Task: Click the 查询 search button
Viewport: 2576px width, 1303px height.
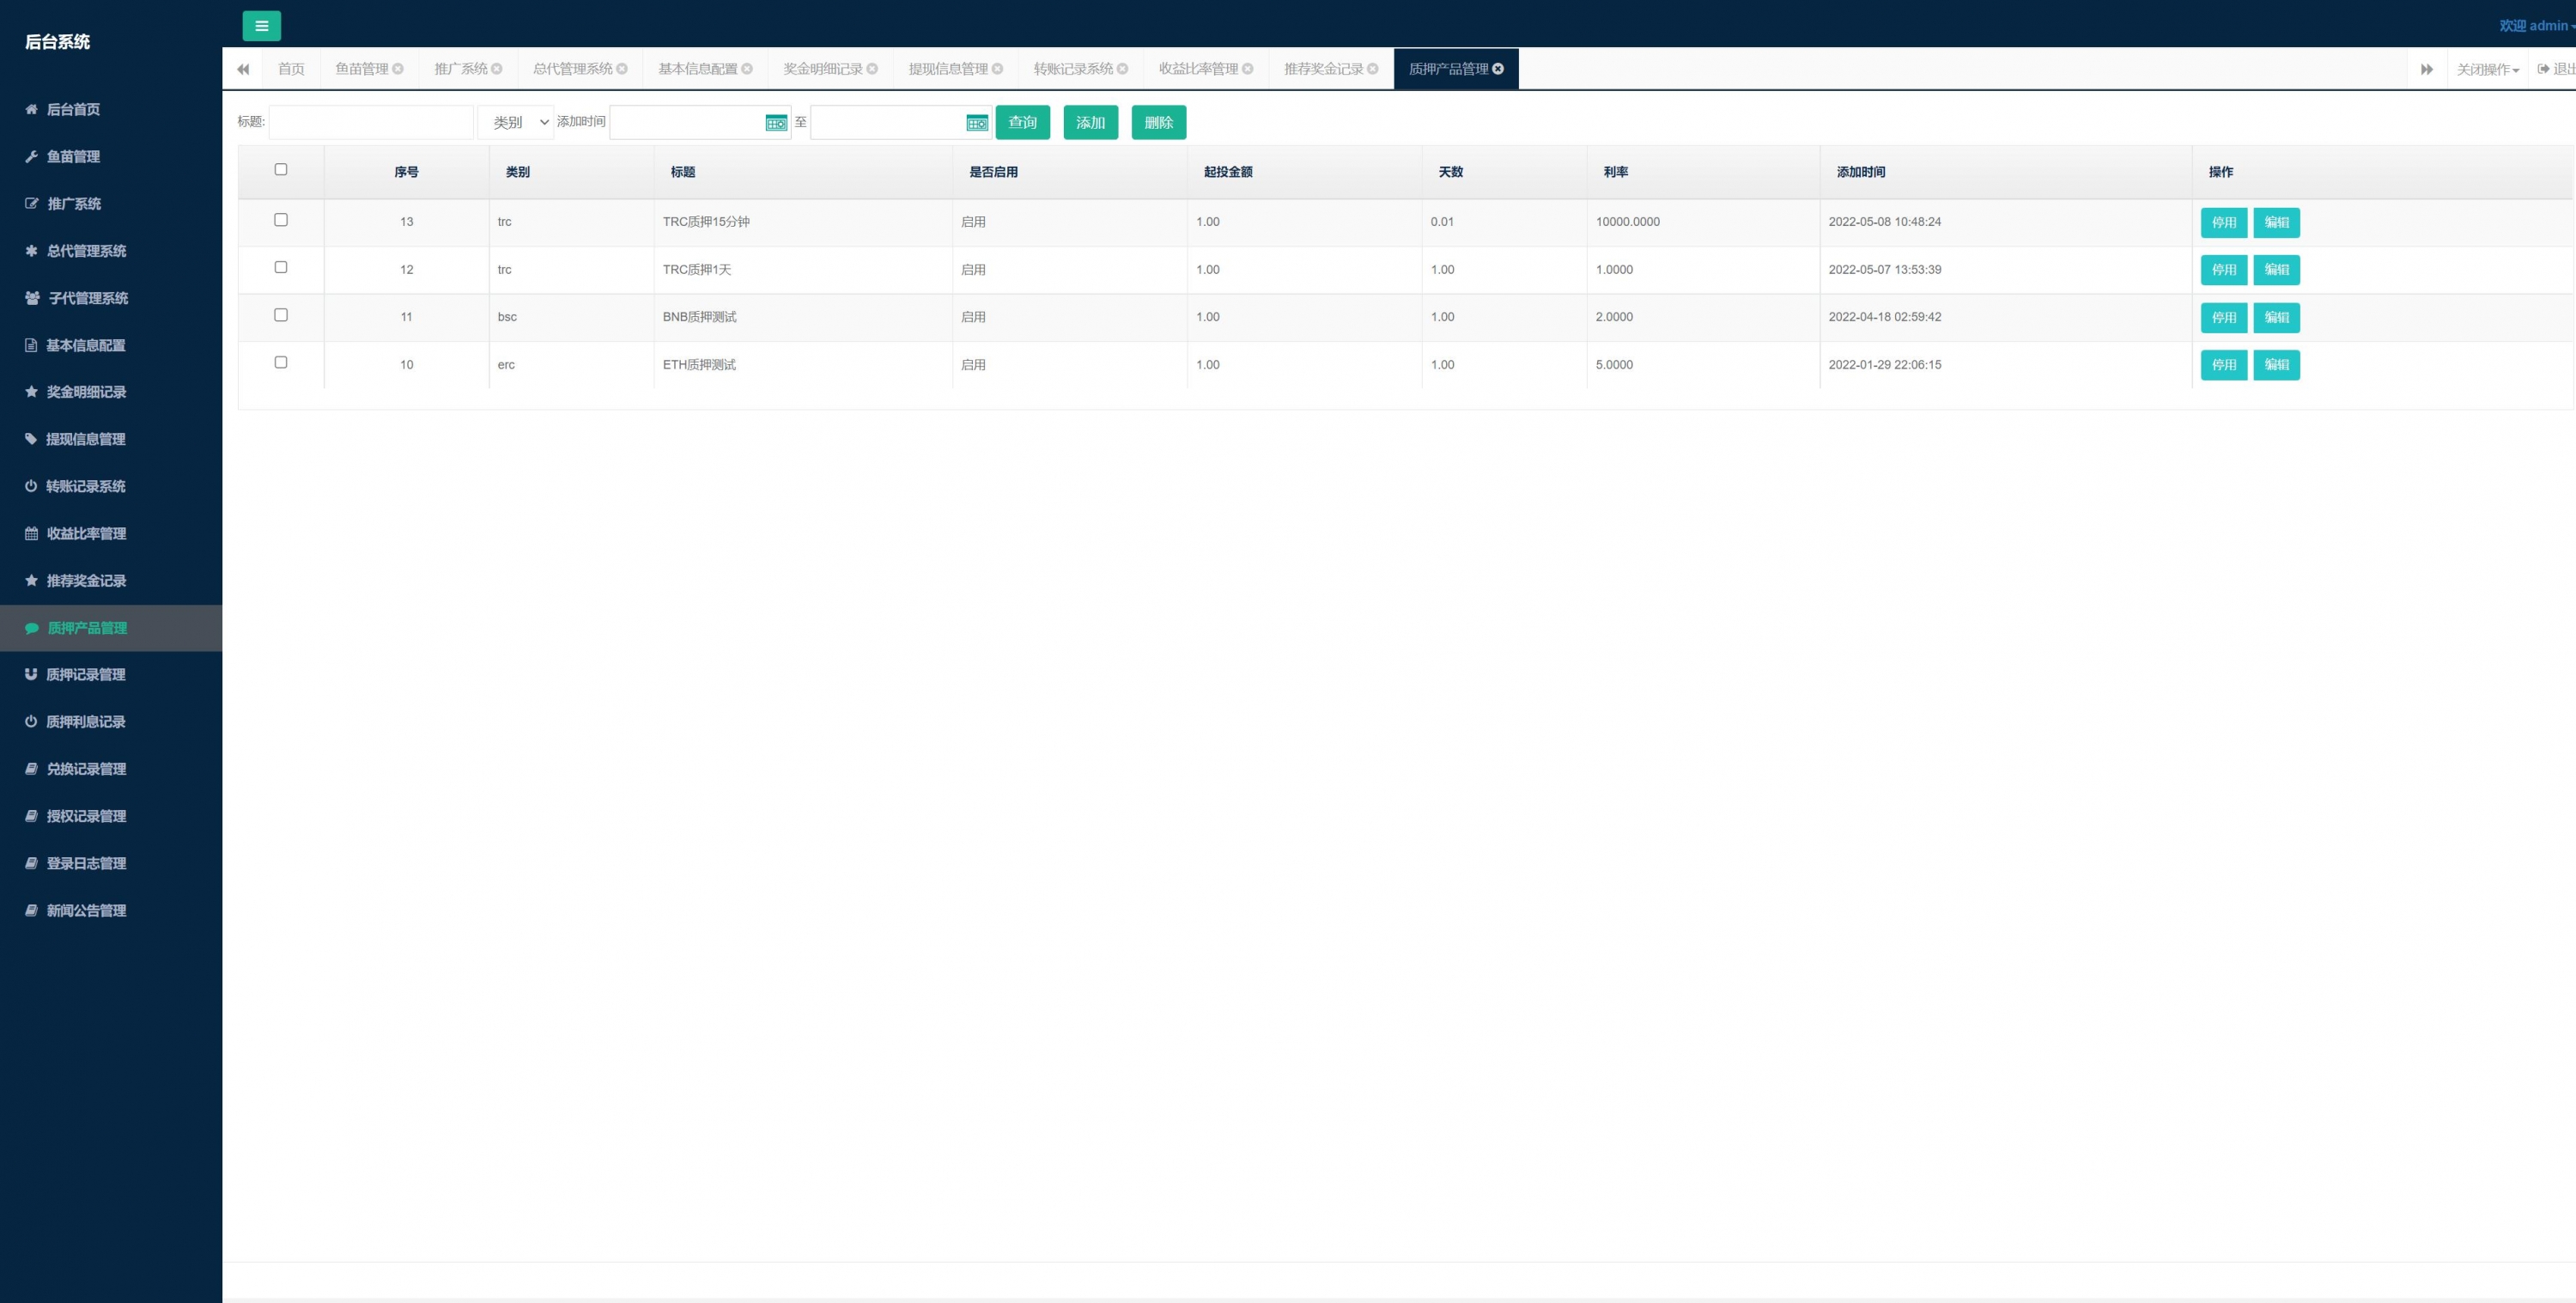Action: [x=1022, y=123]
